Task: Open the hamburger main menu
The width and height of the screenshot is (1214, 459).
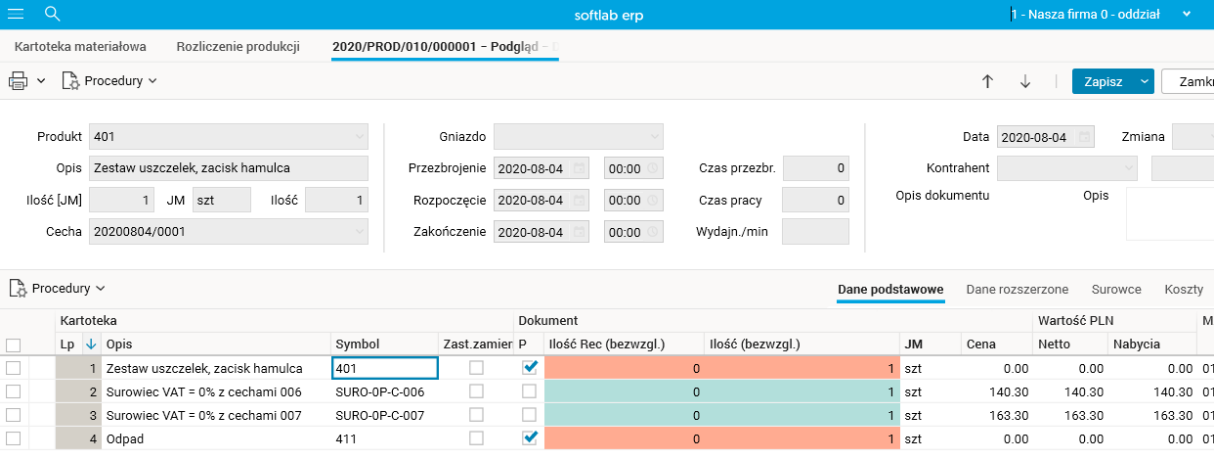Action: (15, 14)
